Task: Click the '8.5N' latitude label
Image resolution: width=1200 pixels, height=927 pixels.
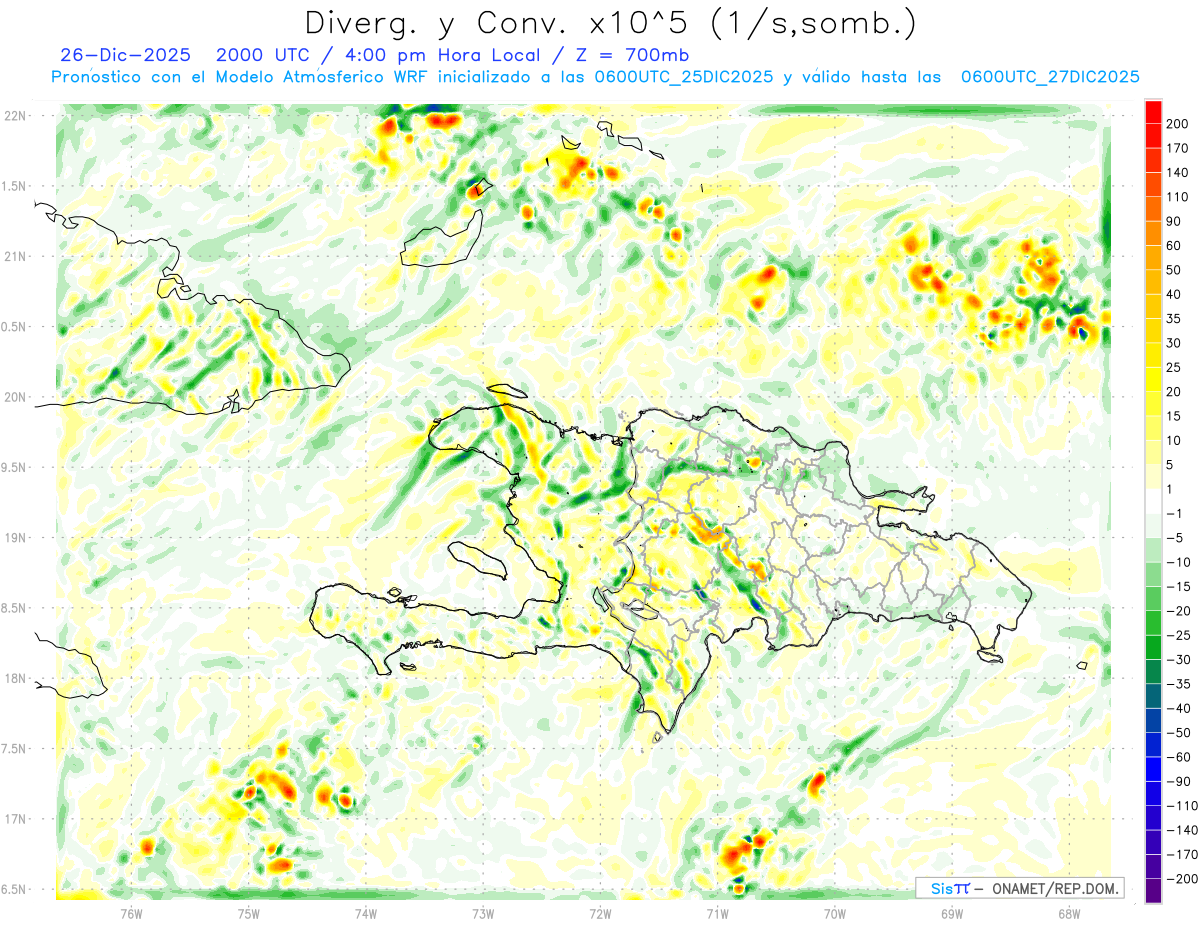Action: tap(14, 608)
